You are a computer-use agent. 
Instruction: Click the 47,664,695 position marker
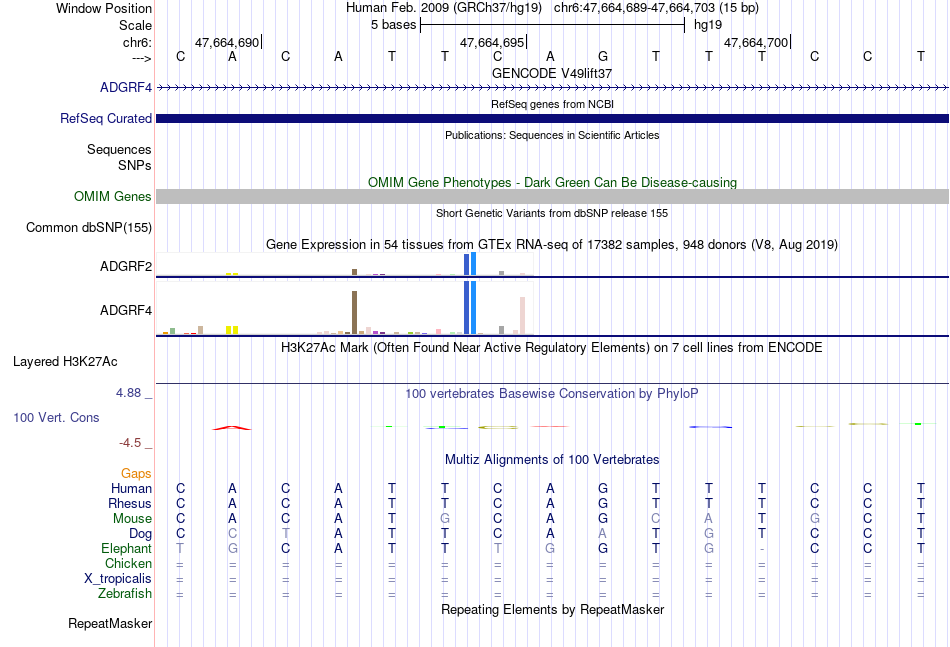pyautogui.click(x=493, y=42)
